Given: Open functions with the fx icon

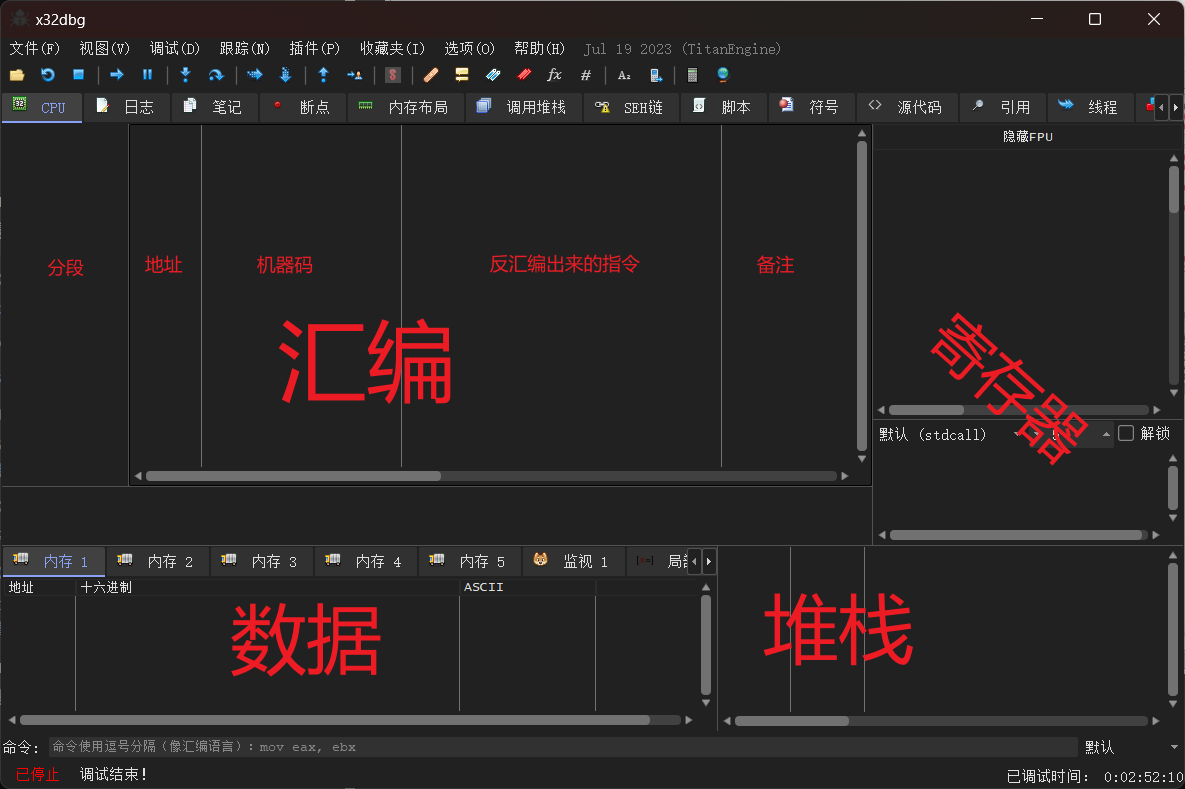Looking at the screenshot, I should click(x=555, y=75).
